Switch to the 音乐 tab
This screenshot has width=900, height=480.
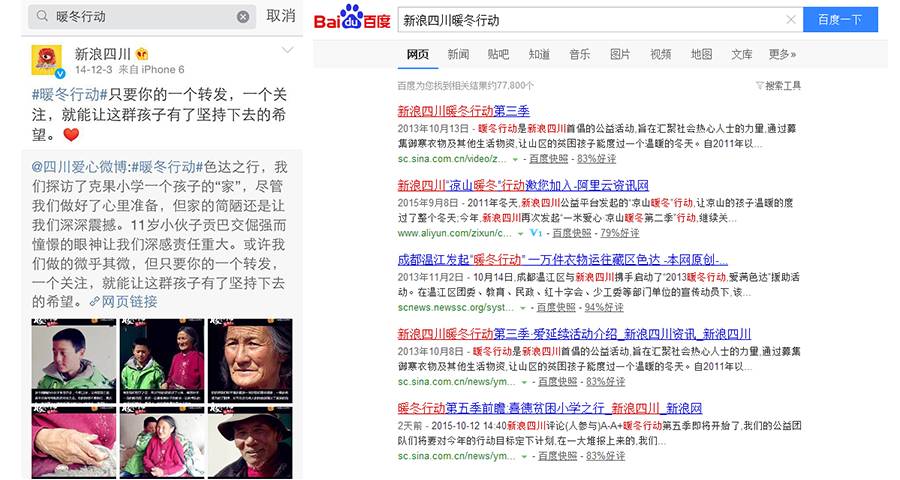coord(580,55)
